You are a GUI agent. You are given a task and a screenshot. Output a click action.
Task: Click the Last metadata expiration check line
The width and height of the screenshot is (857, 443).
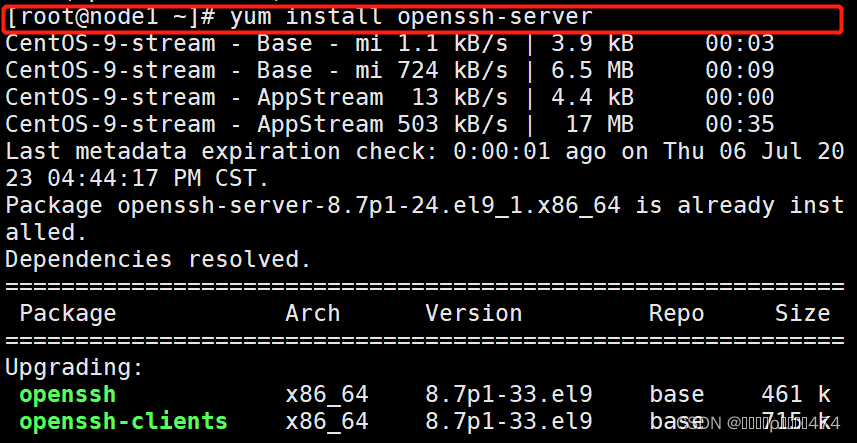425,165
